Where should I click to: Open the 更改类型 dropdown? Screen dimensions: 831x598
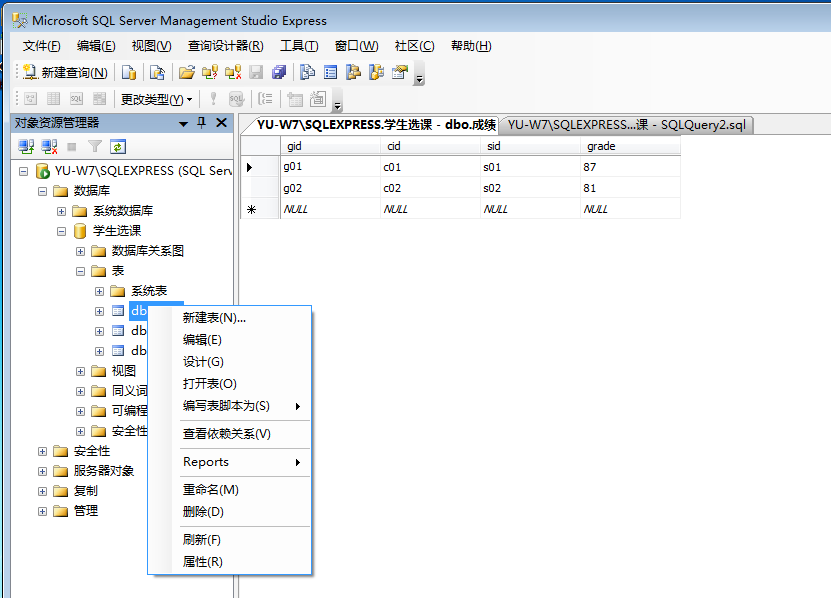pyautogui.click(x=156, y=99)
